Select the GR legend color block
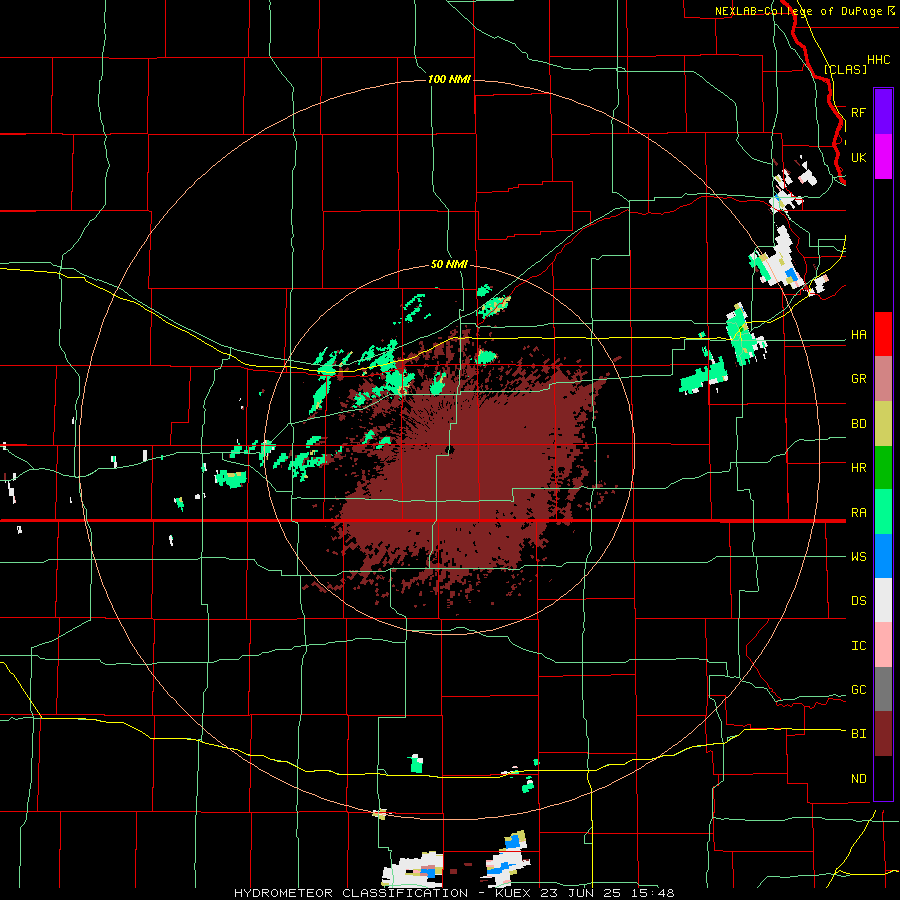Viewport: 900px width, 900px height. tap(883, 379)
